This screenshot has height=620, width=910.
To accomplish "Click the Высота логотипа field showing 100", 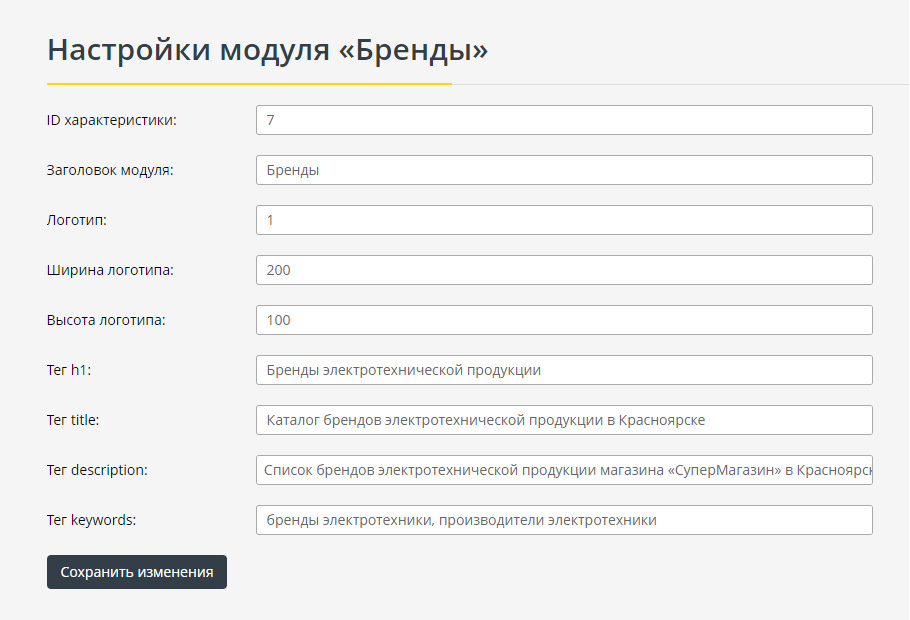I will 560,319.
